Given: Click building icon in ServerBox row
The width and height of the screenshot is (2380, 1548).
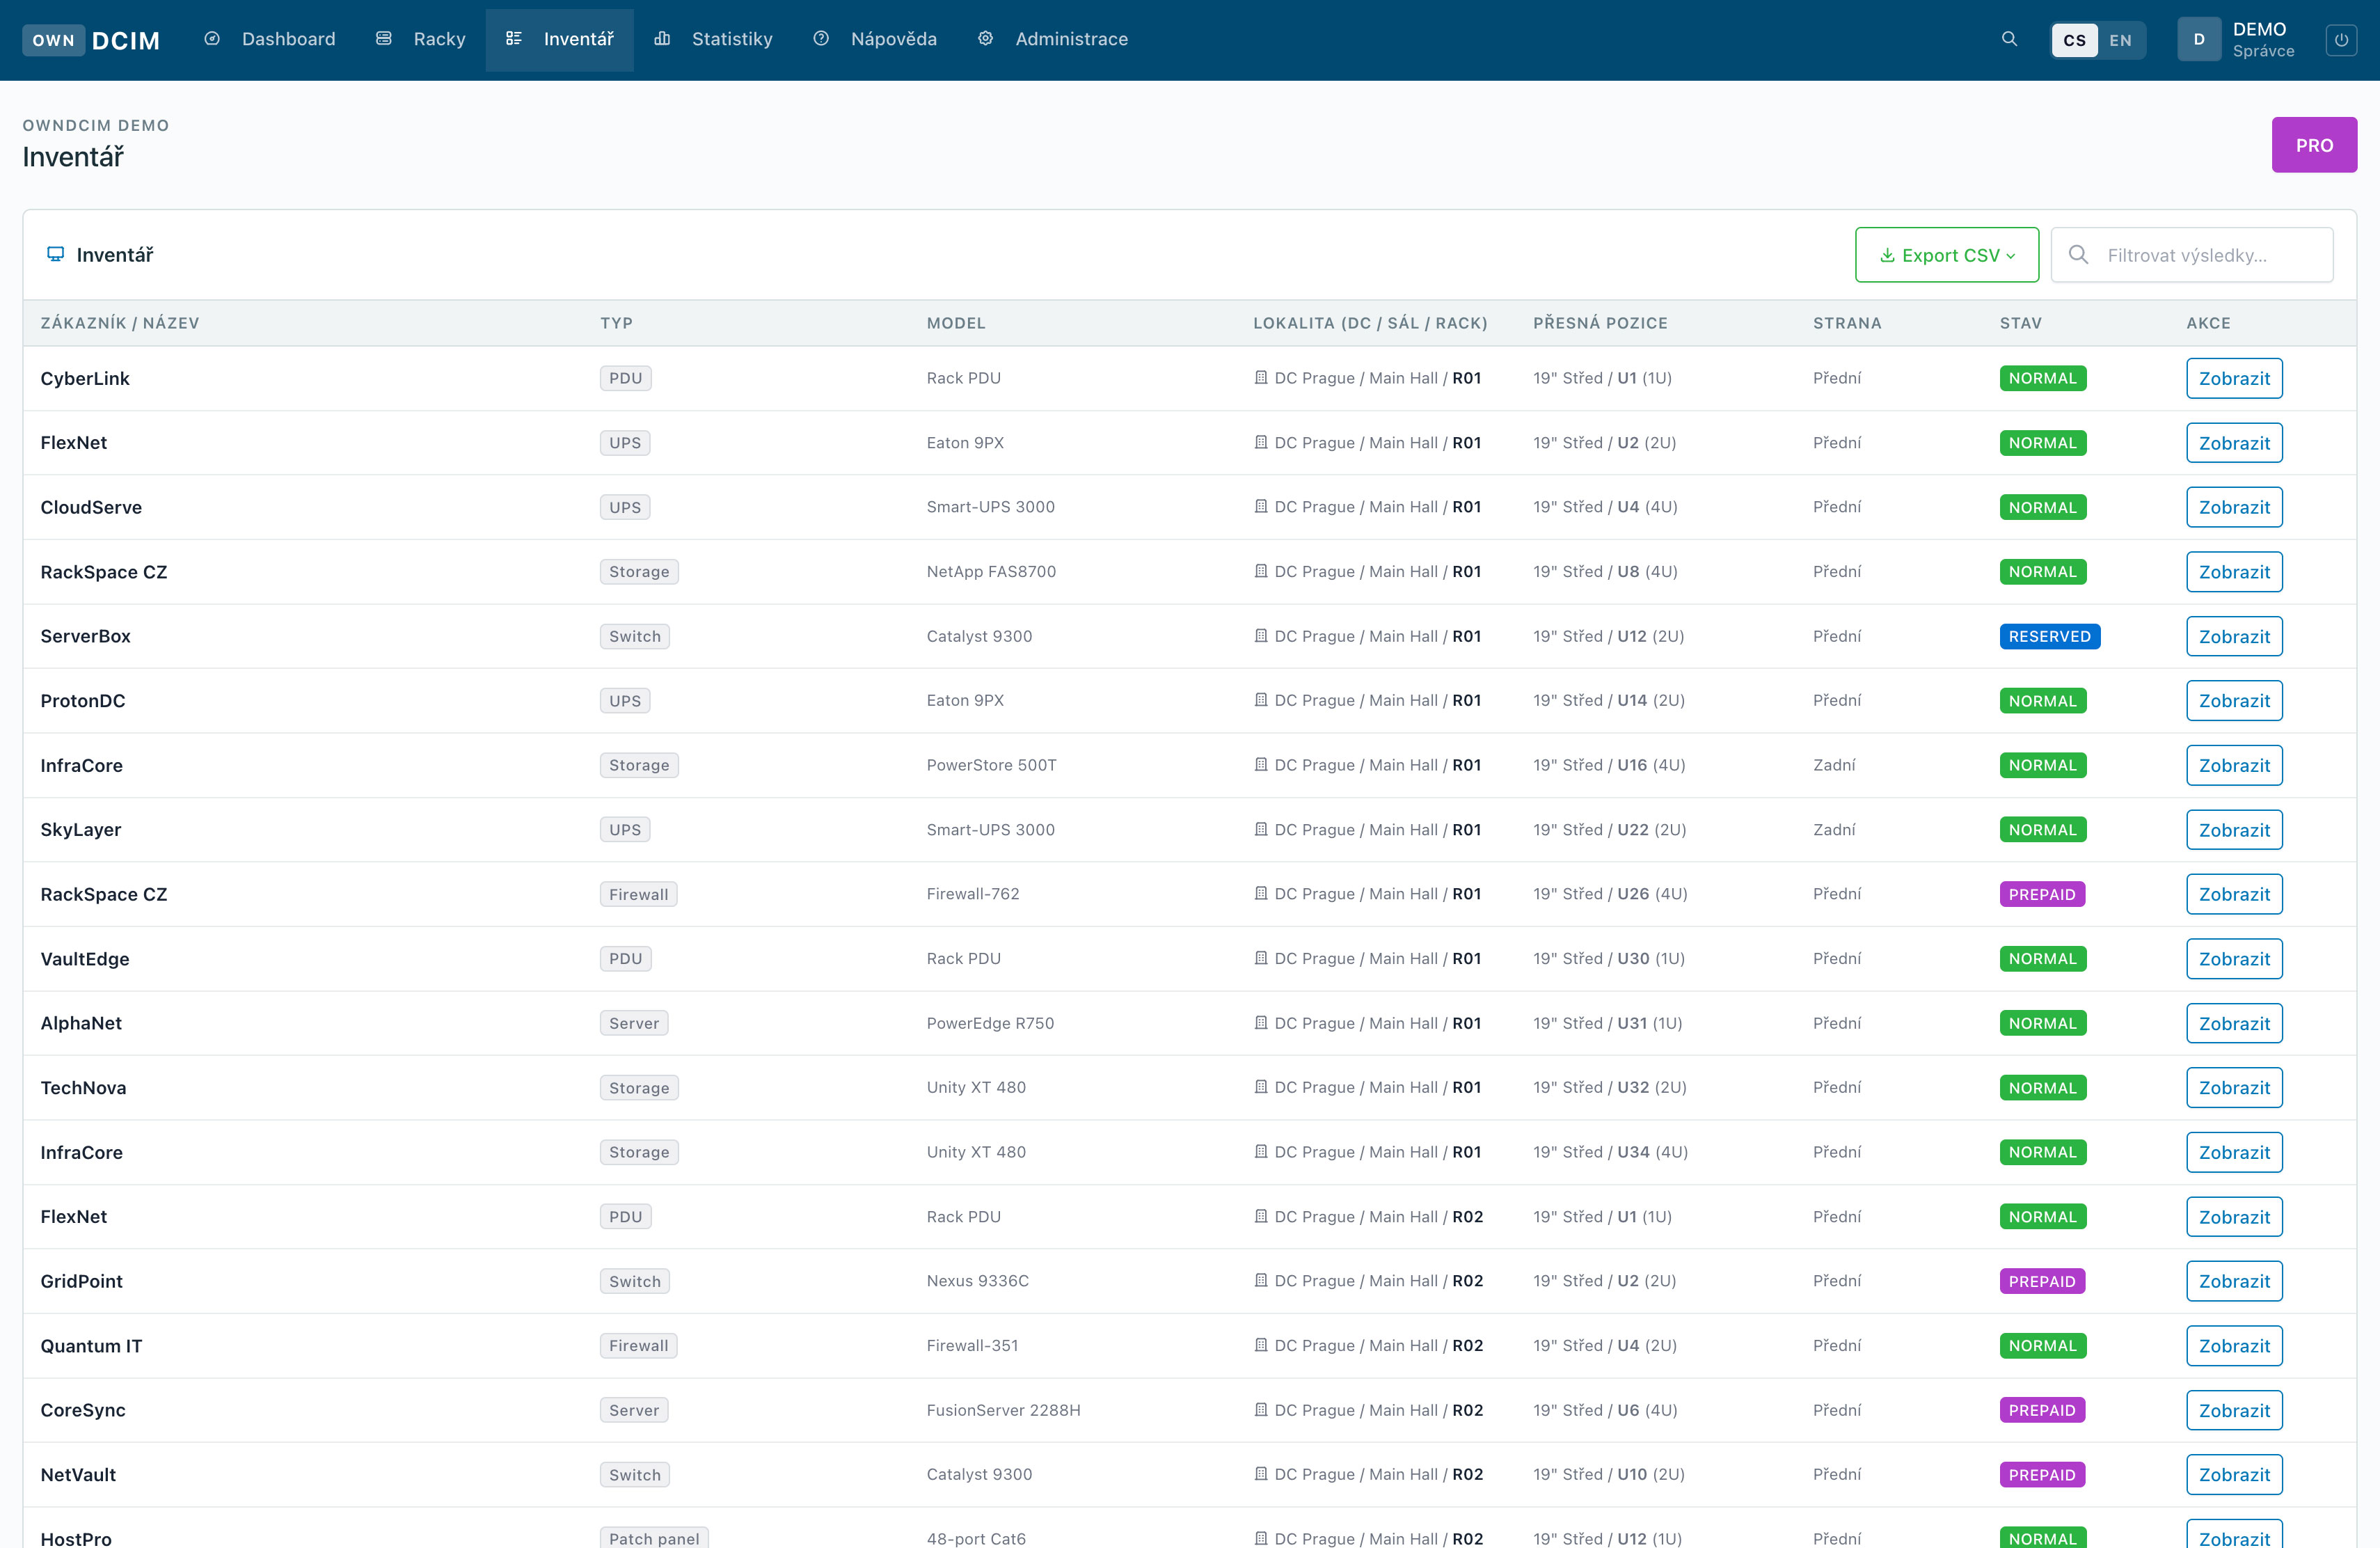Looking at the screenshot, I should pyautogui.click(x=1261, y=636).
